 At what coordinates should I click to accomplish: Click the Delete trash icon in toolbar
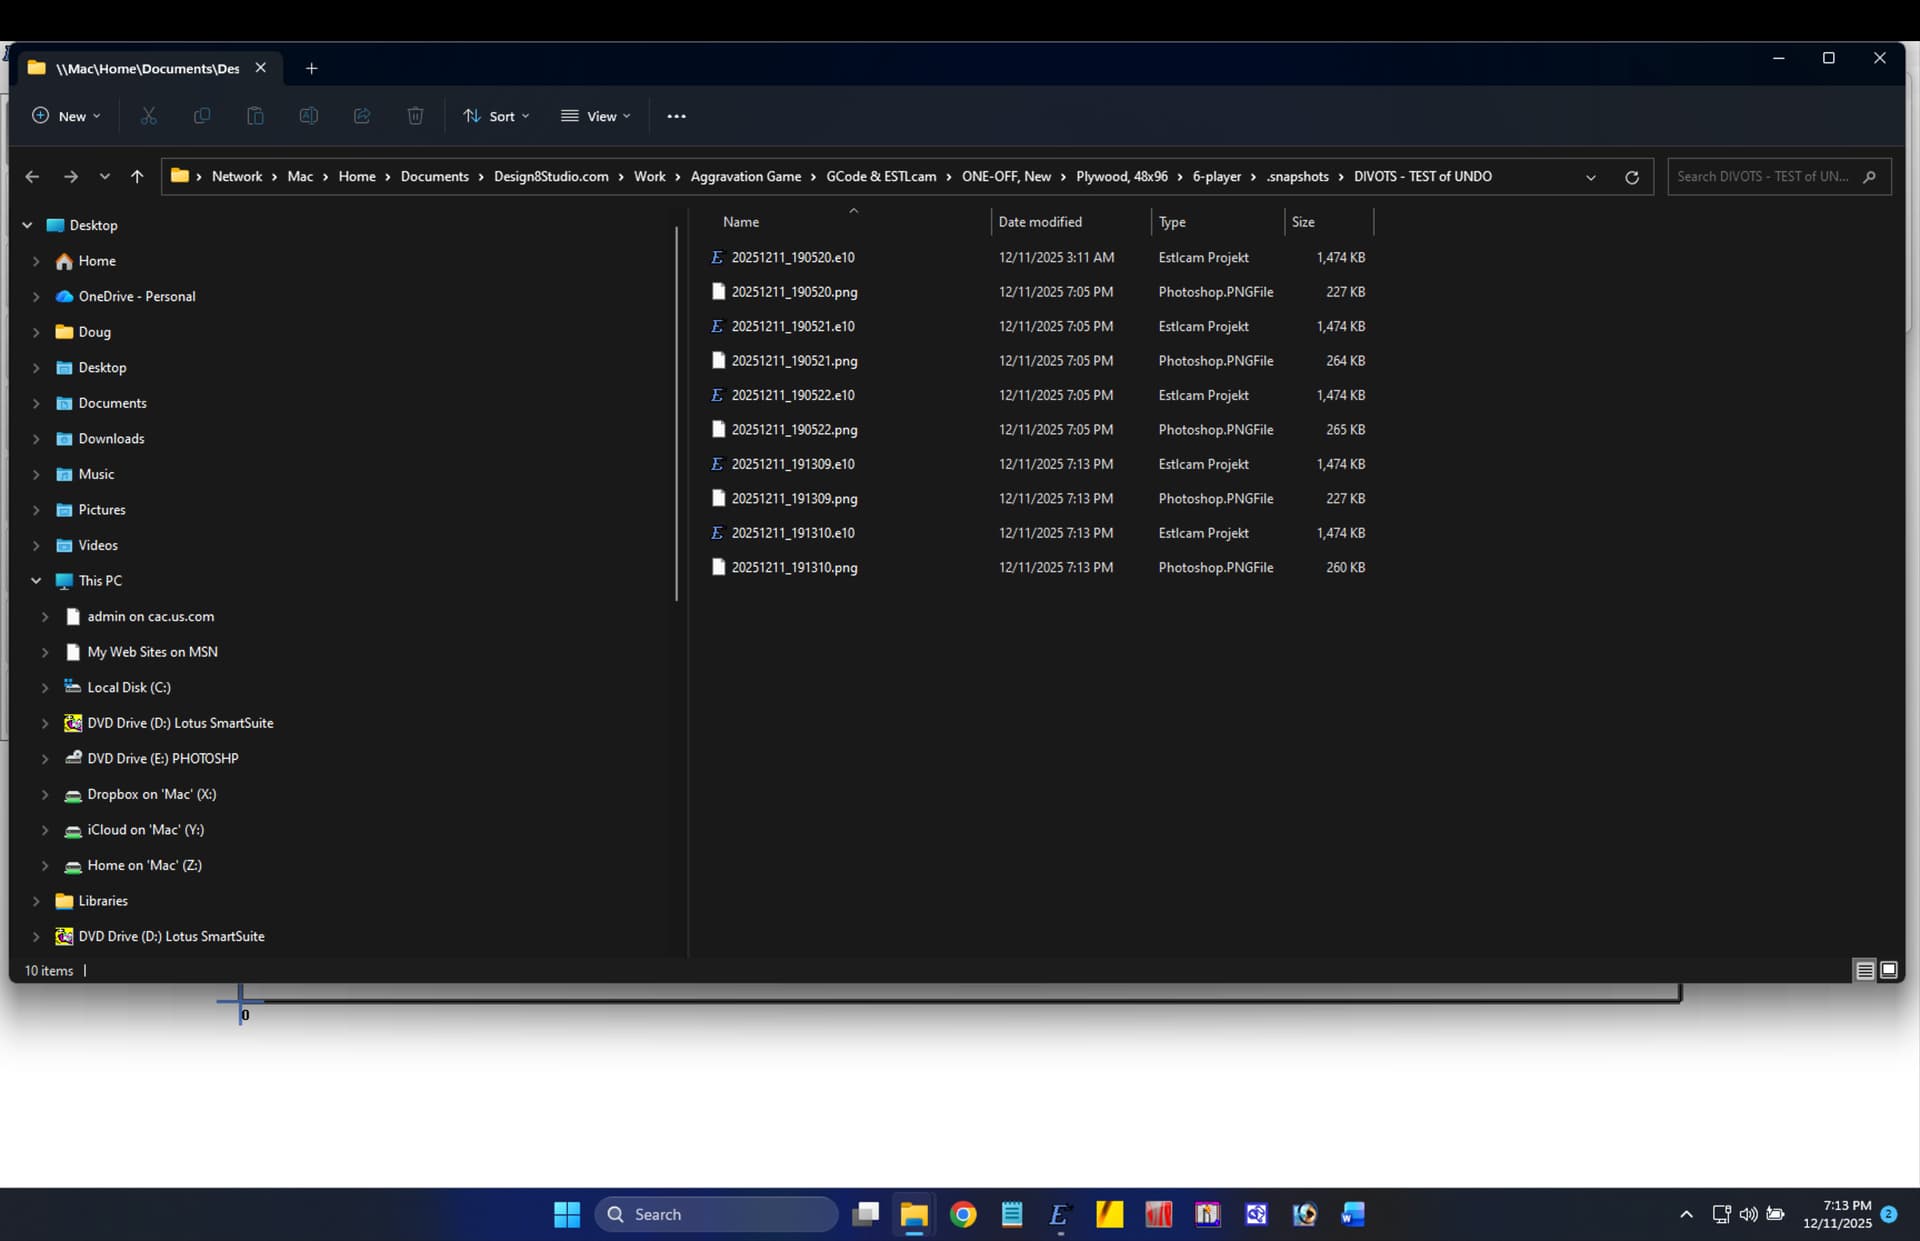pyautogui.click(x=415, y=116)
